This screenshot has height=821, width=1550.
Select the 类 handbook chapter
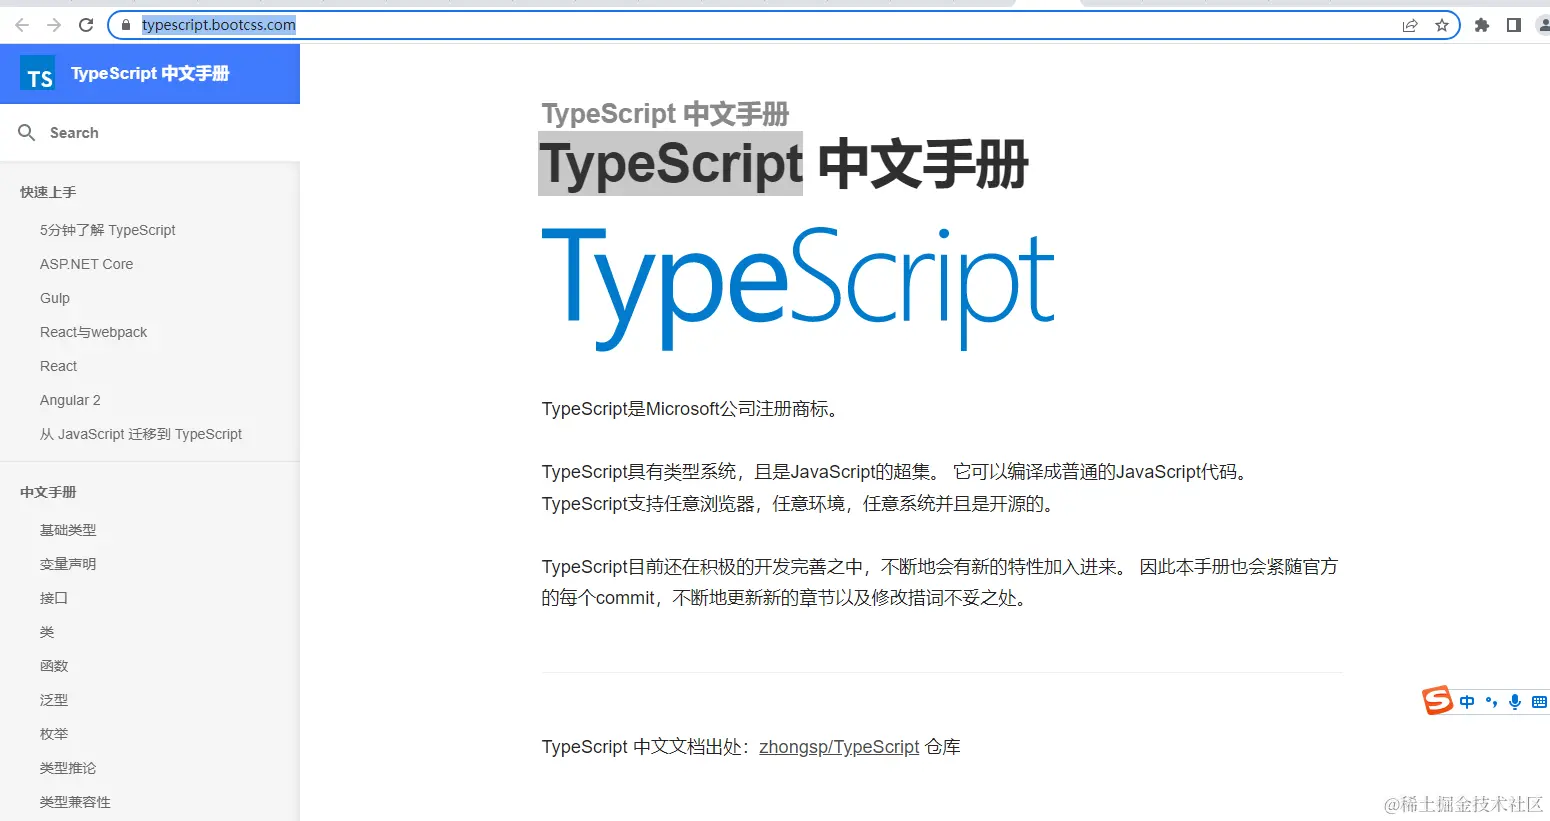[47, 632]
